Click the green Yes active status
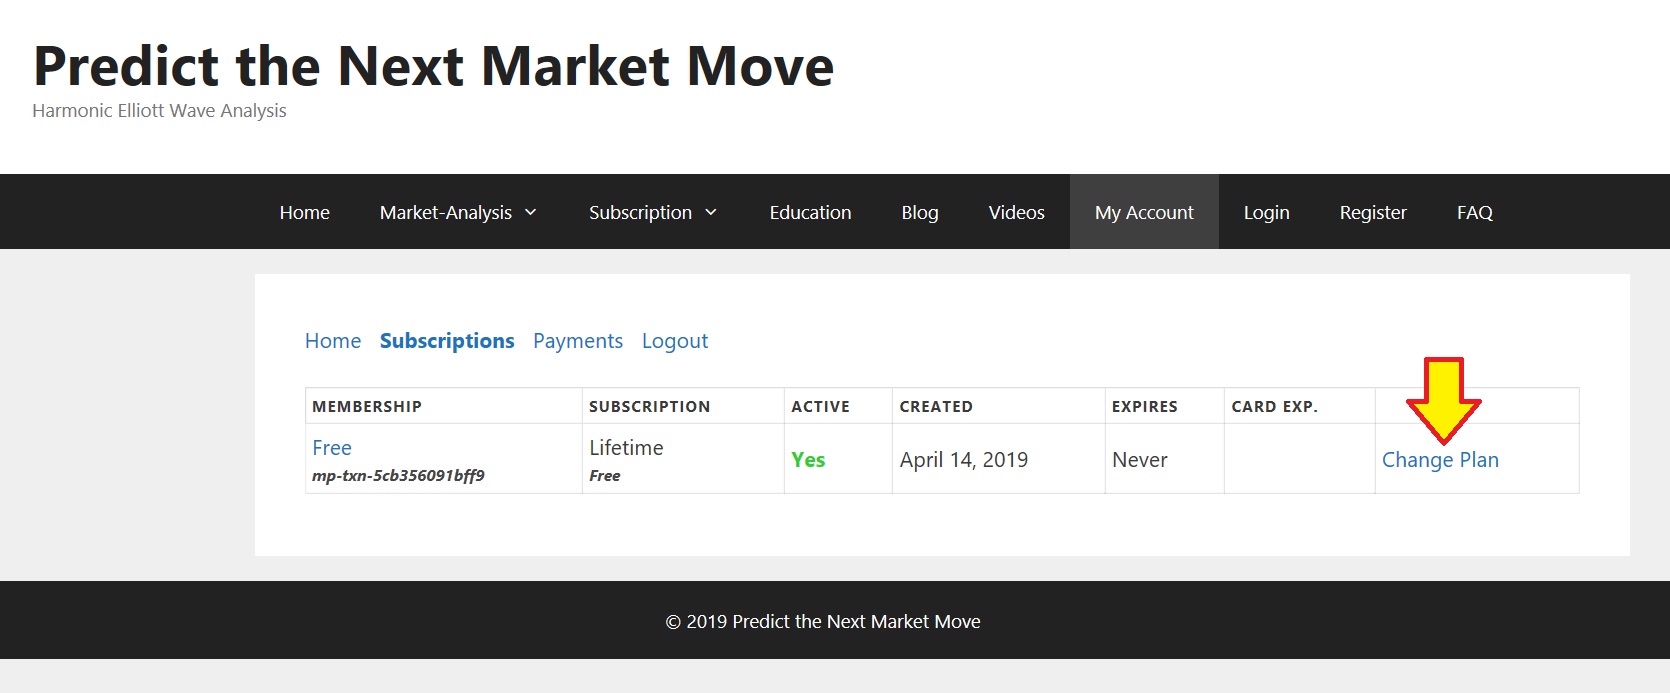The width and height of the screenshot is (1670, 693). [808, 460]
